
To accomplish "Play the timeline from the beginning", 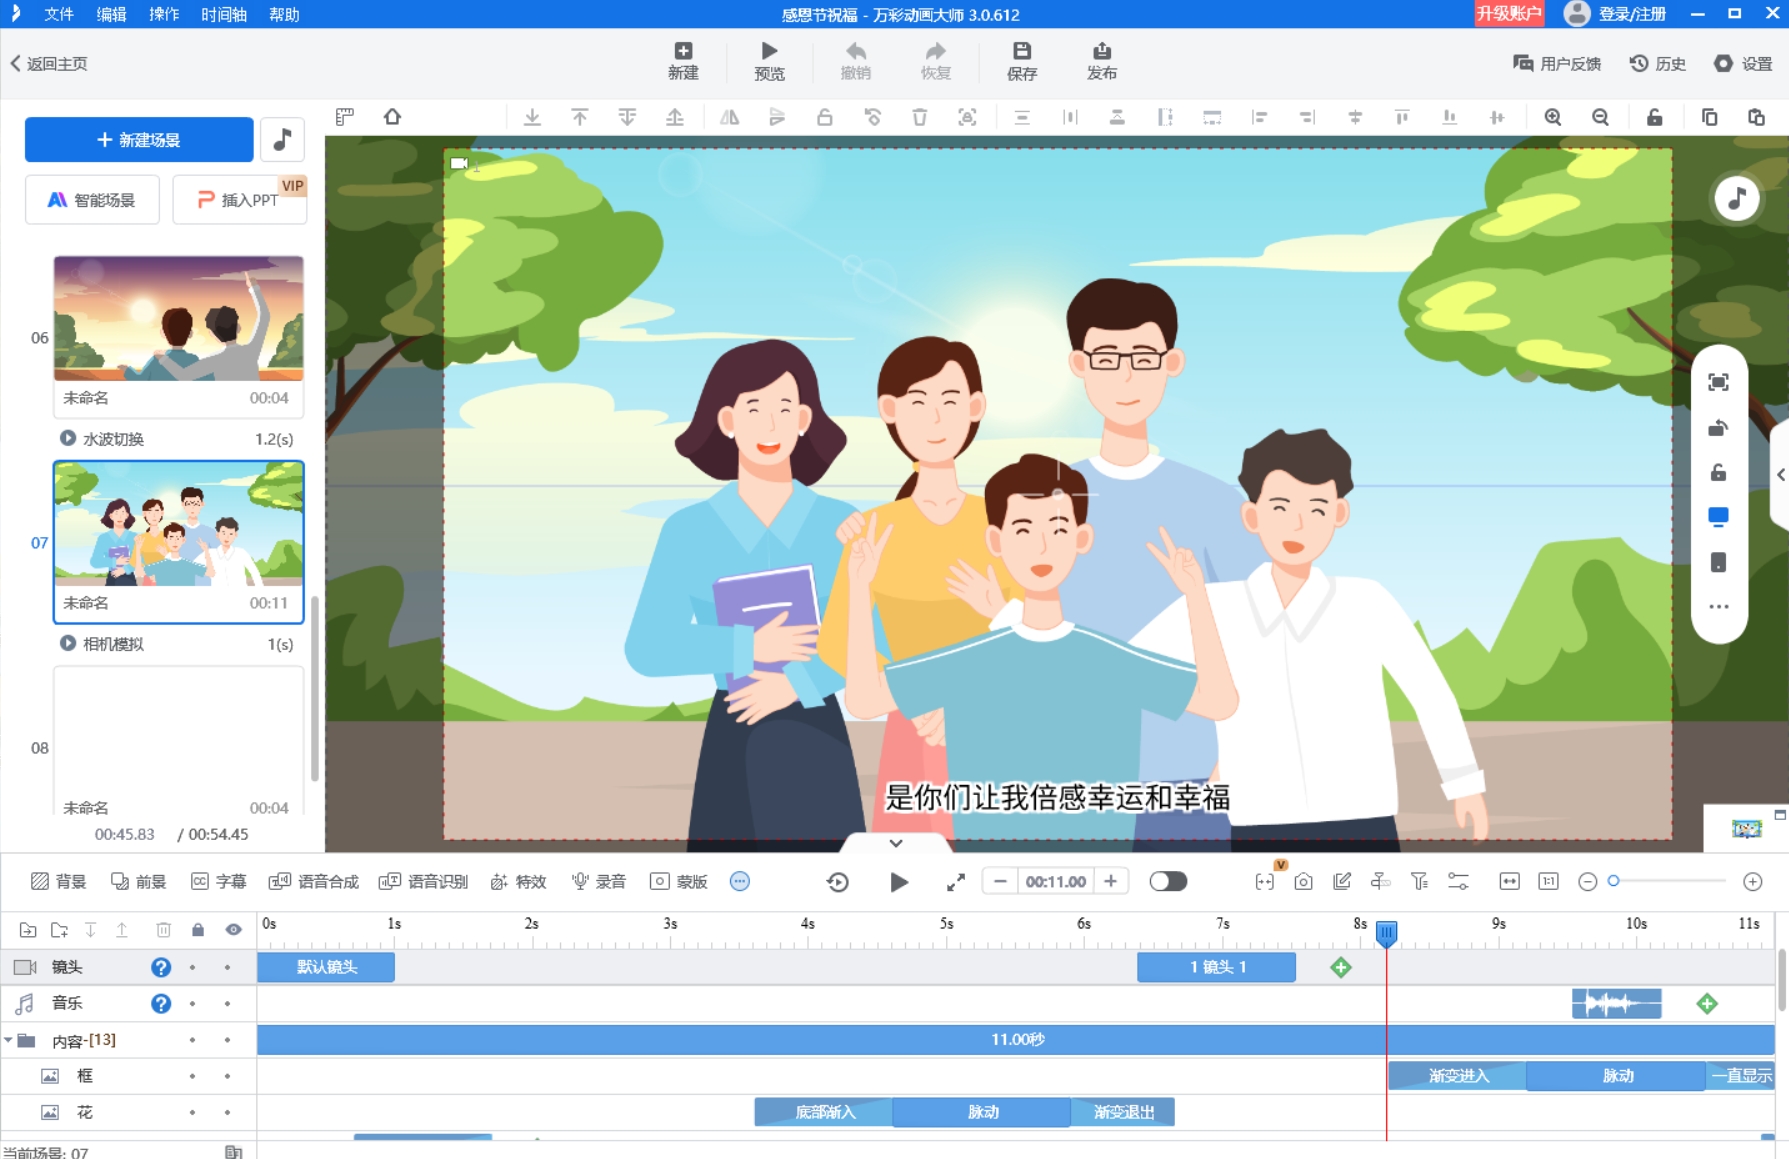I will [x=838, y=882].
